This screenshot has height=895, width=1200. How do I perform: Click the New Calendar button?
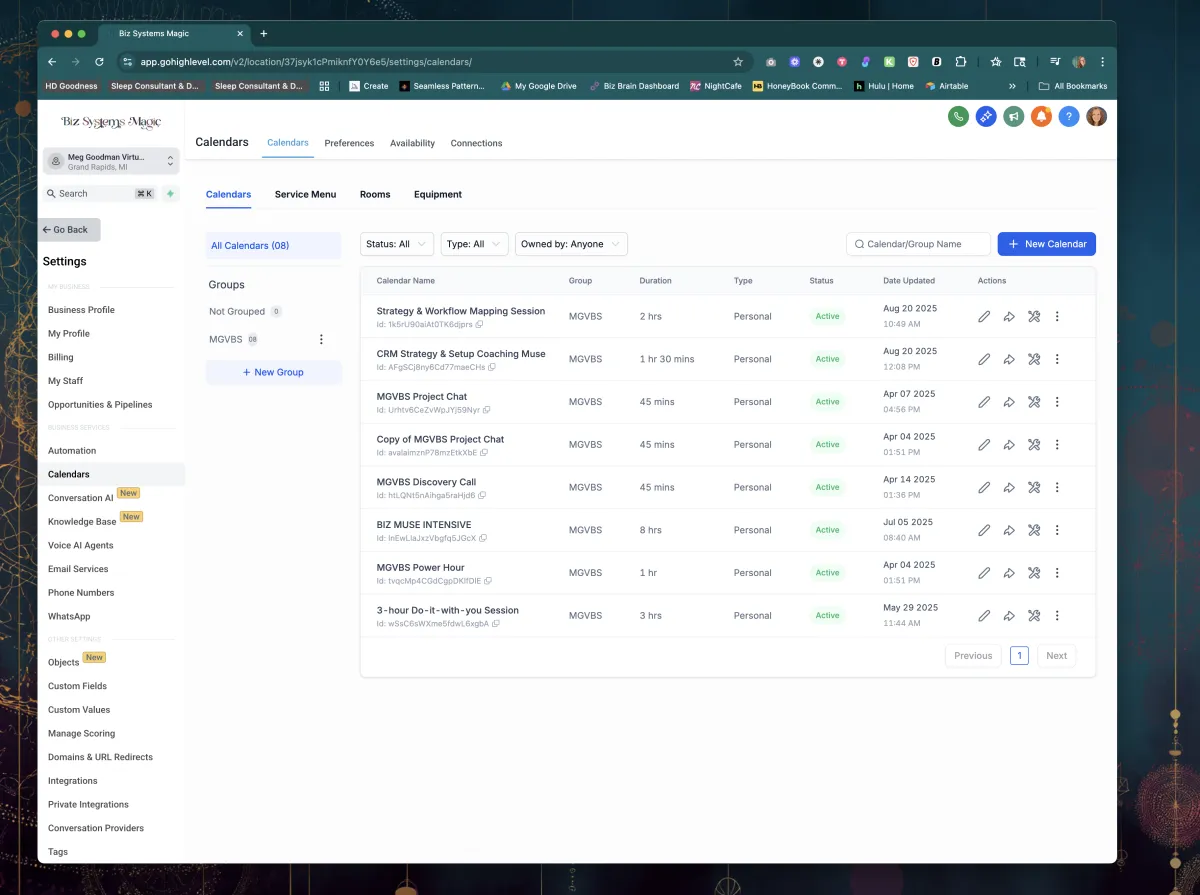[x=1046, y=244]
